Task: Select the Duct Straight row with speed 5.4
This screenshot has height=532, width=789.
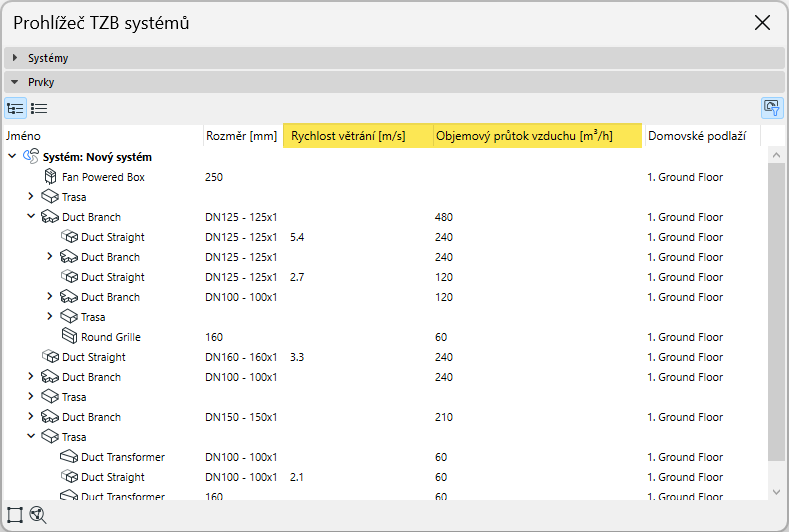Action: pyautogui.click(x=113, y=237)
